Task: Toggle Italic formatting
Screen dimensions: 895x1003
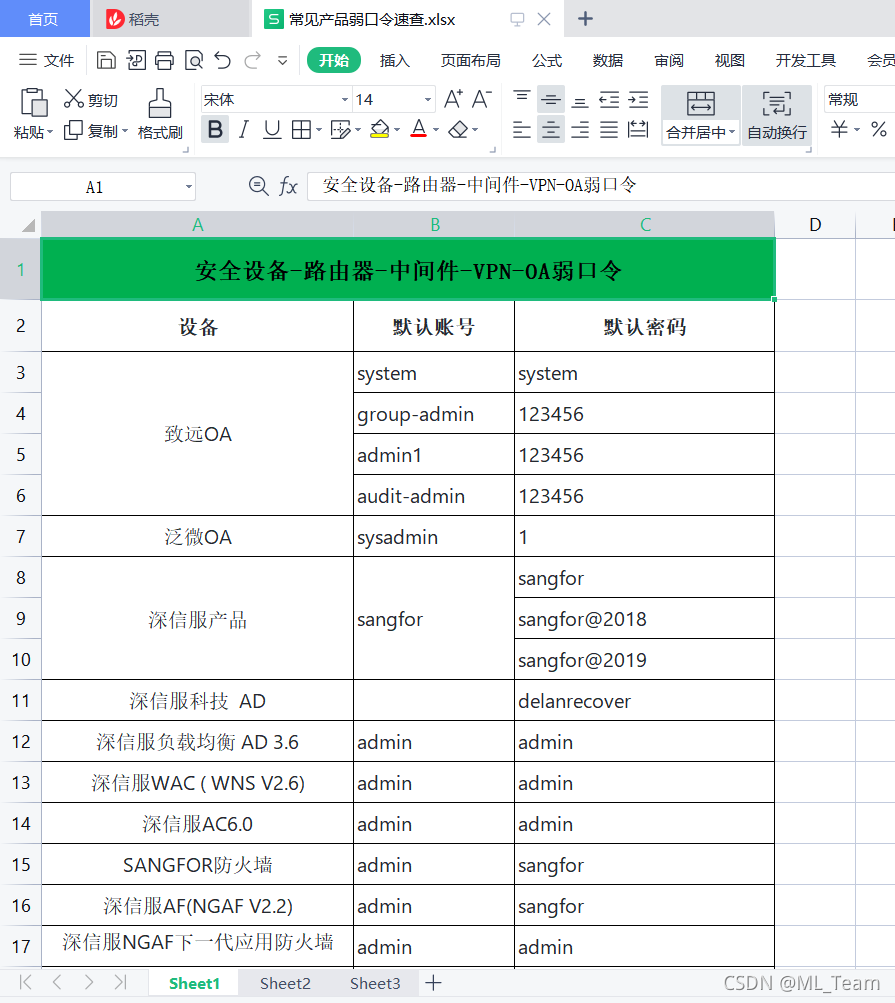Action: point(243,130)
